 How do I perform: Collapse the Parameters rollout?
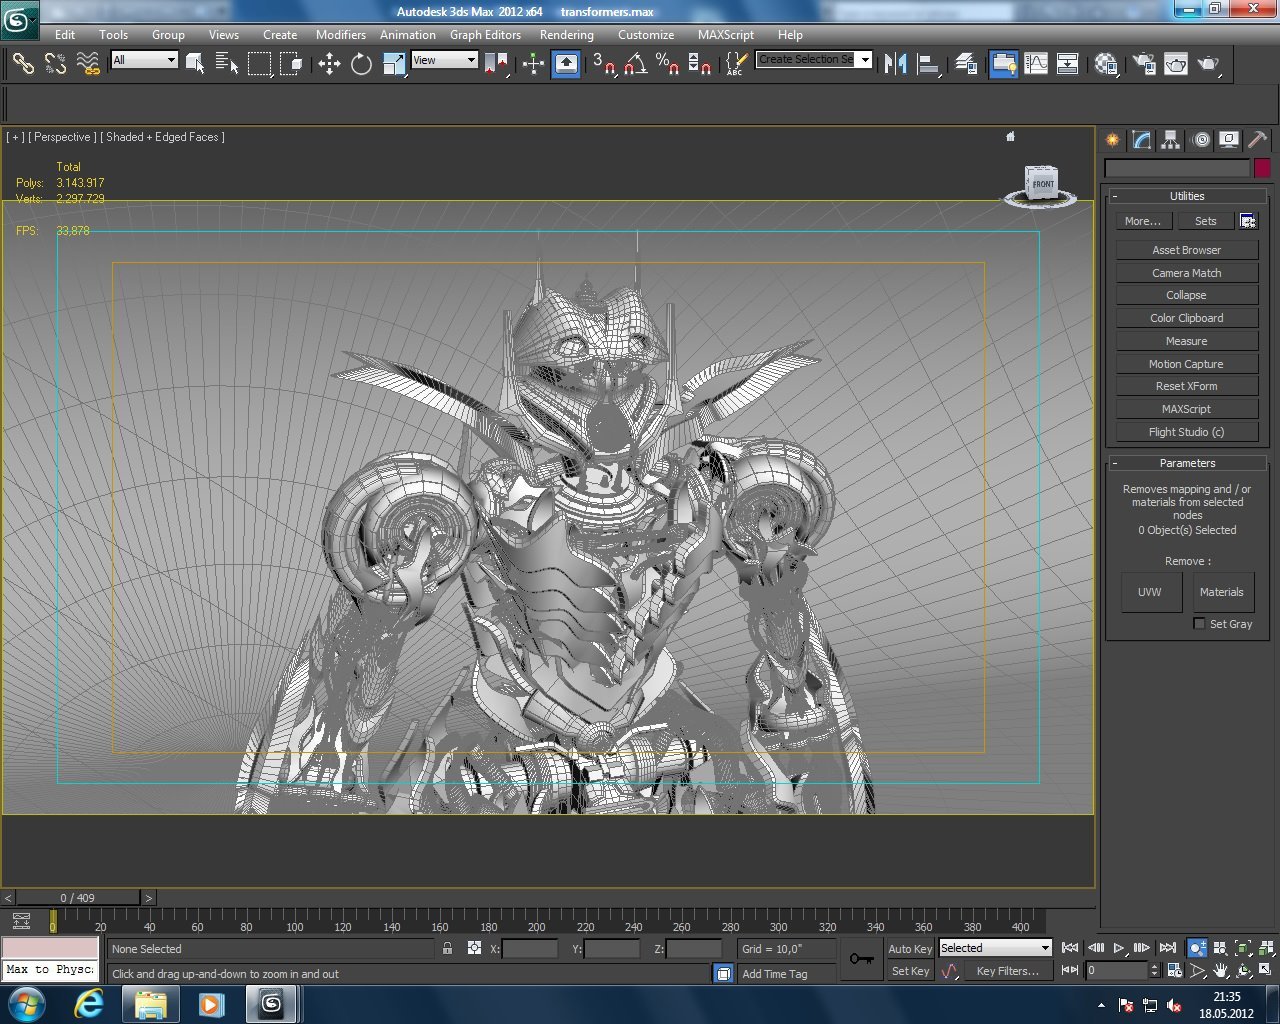1187,463
